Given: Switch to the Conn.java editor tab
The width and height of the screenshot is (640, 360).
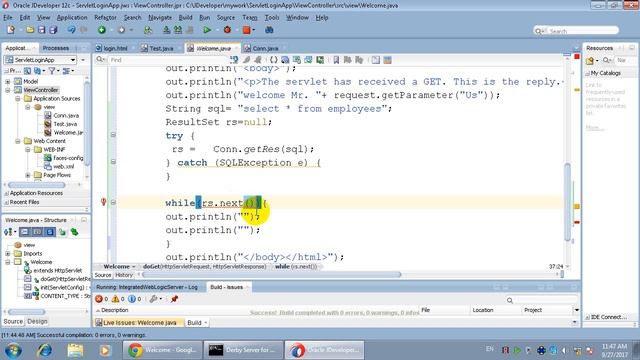Looking at the screenshot, I should coord(265,48).
